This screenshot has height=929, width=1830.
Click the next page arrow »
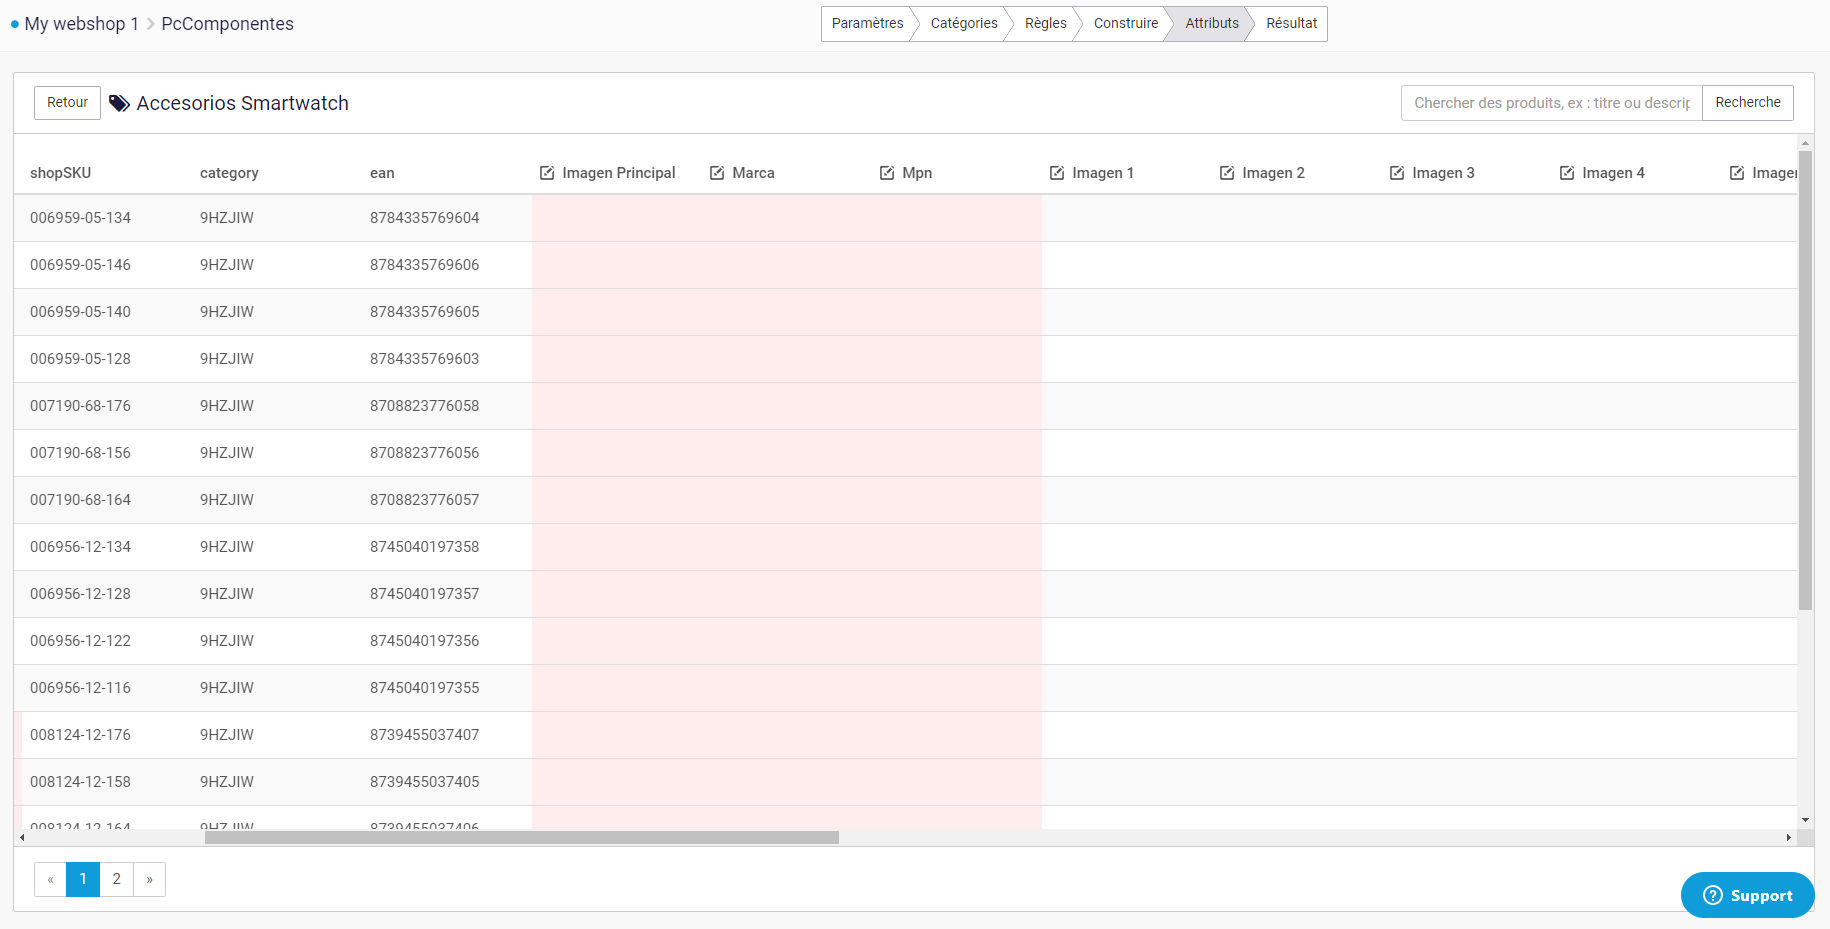149,879
